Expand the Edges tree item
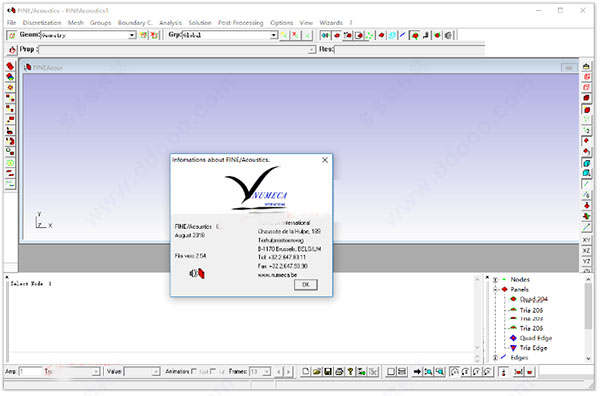This screenshot has height=396, width=600. click(x=495, y=358)
